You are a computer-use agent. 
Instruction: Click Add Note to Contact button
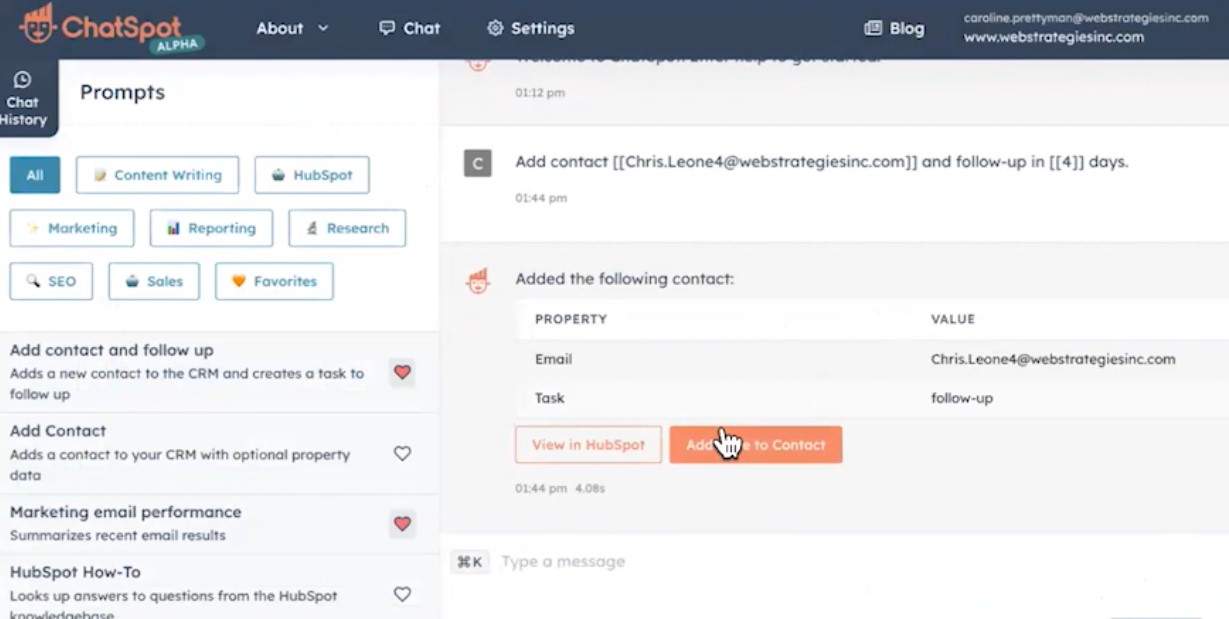click(756, 445)
